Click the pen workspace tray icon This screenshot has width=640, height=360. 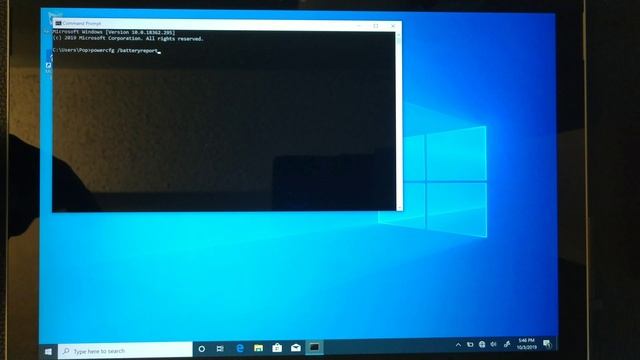[x=507, y=344]
